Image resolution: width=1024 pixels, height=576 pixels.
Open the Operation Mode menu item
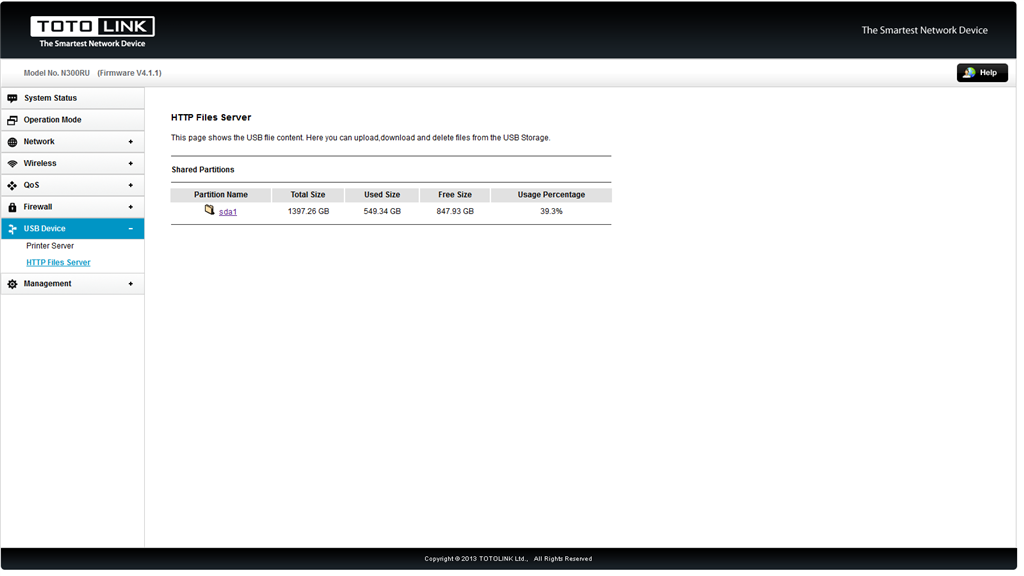point(72,120)
